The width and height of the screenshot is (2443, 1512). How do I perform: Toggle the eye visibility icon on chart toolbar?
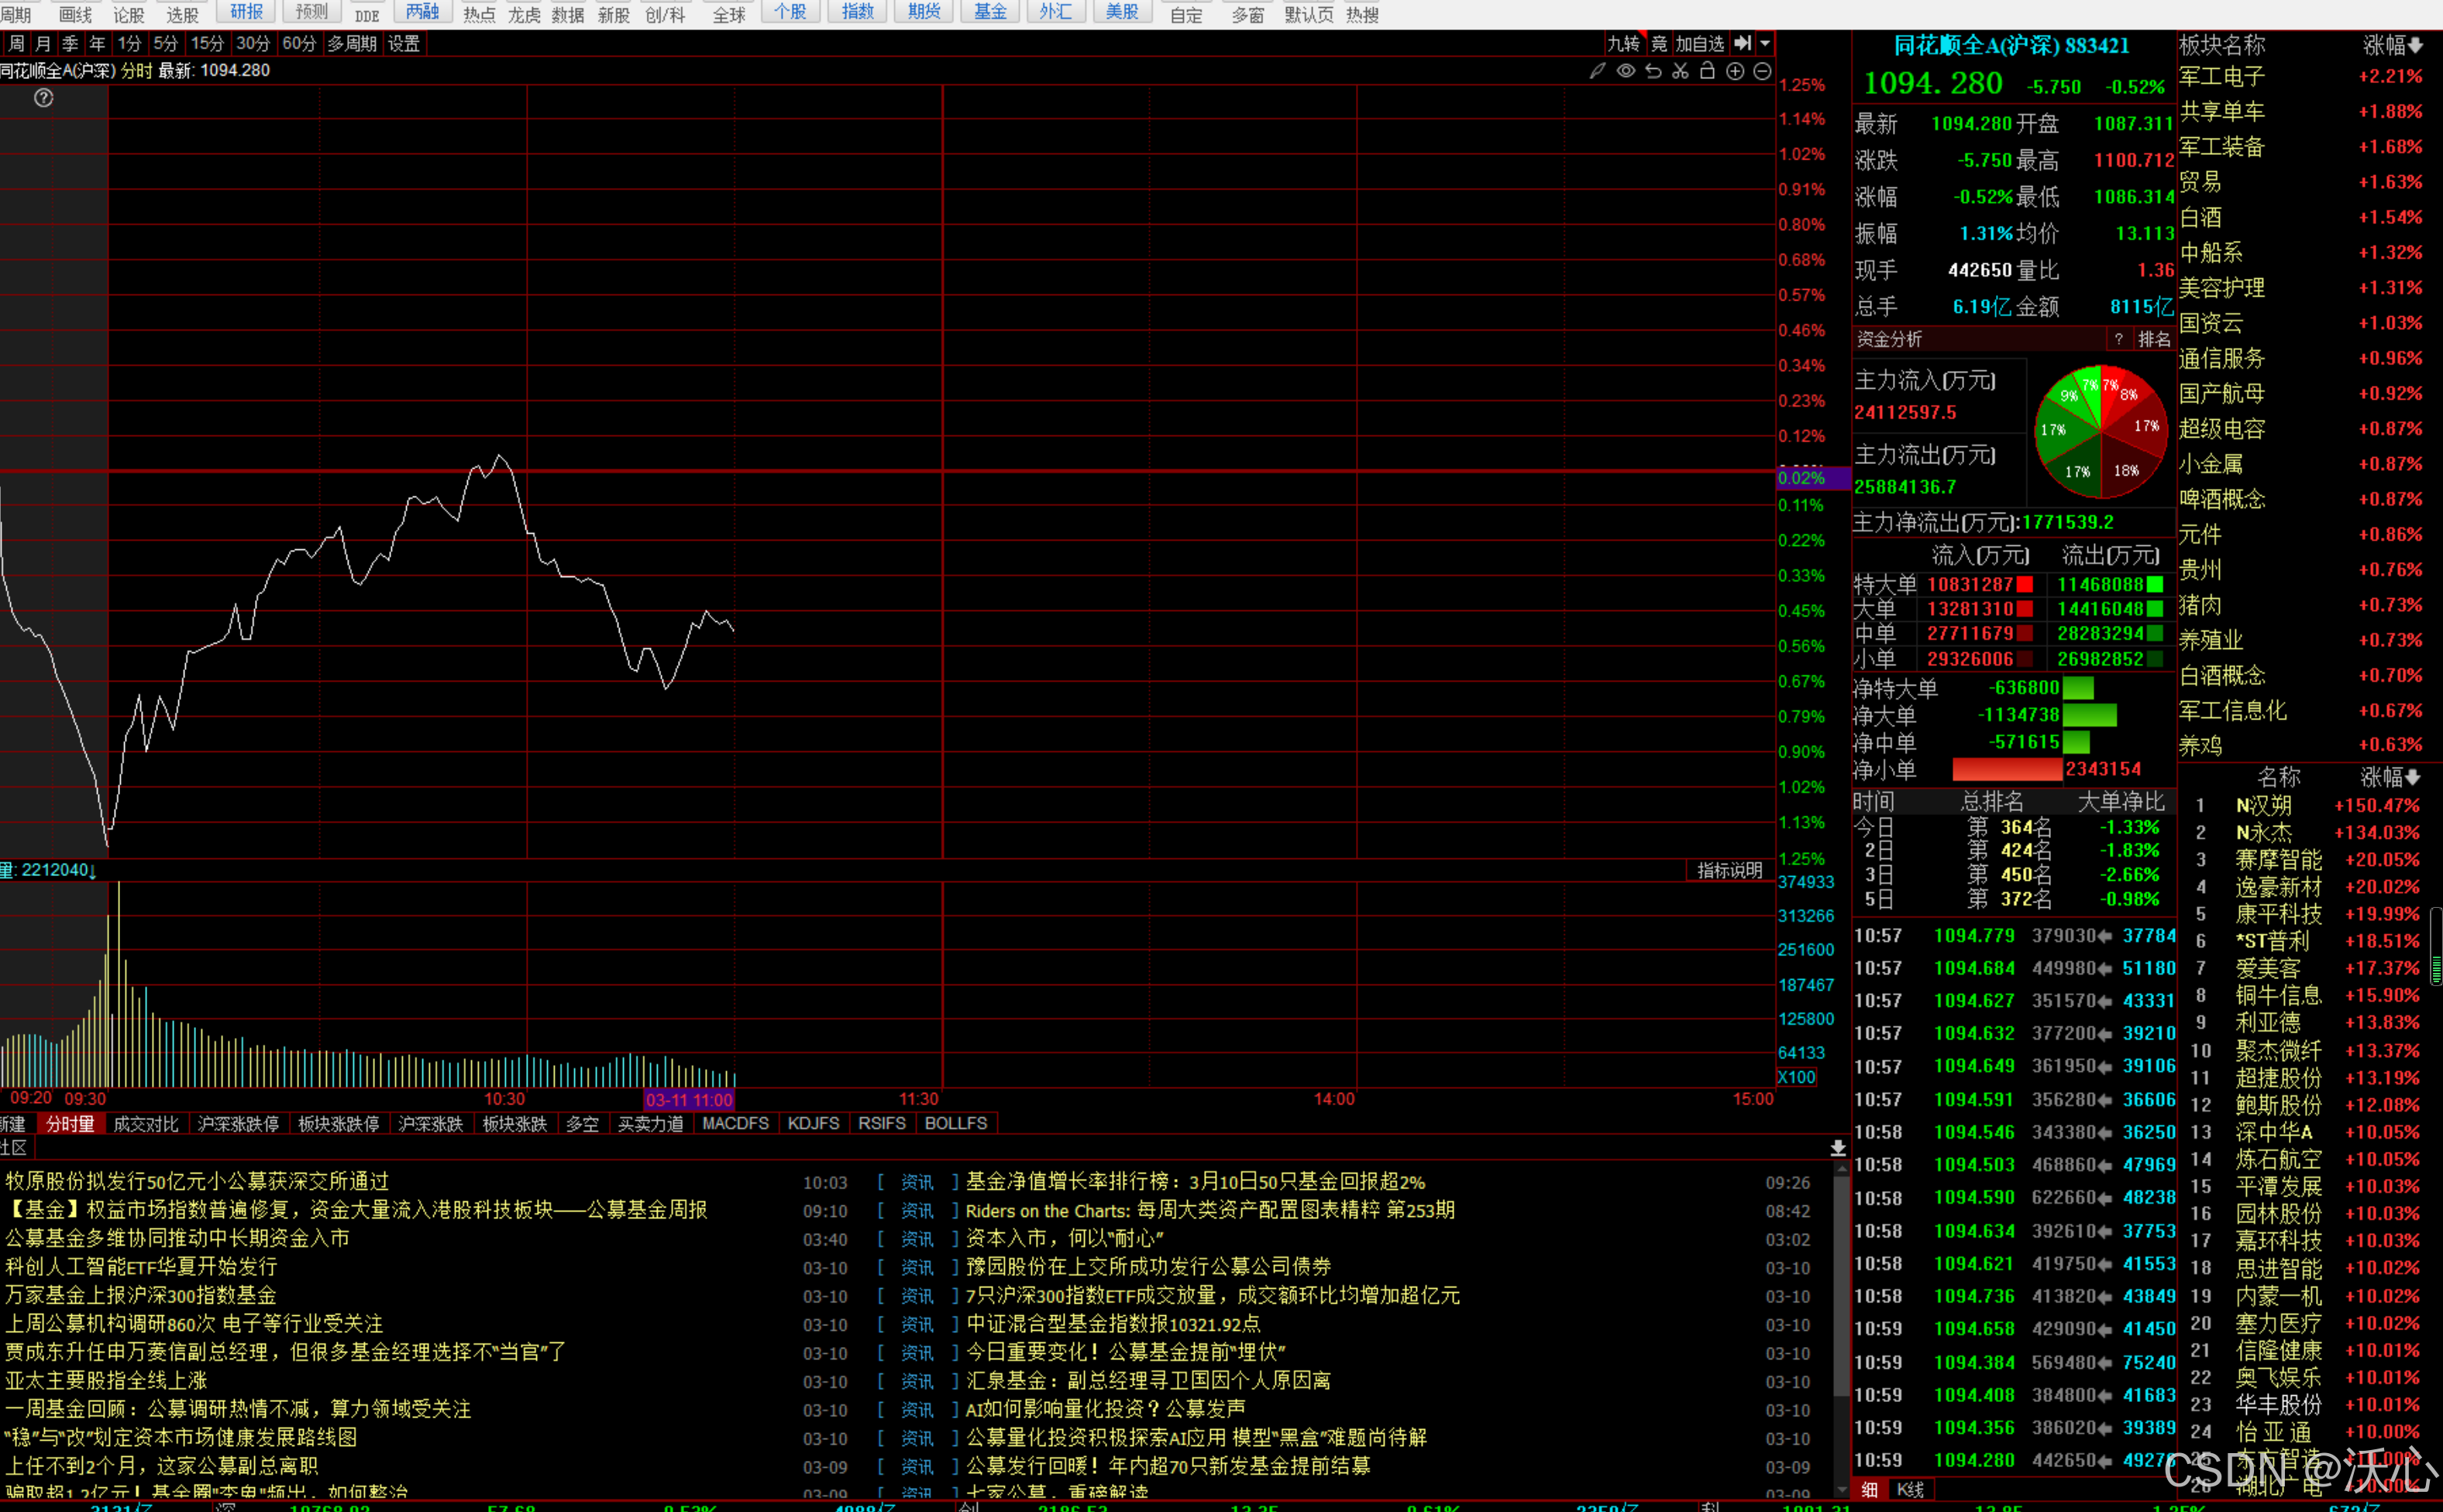1626,71
